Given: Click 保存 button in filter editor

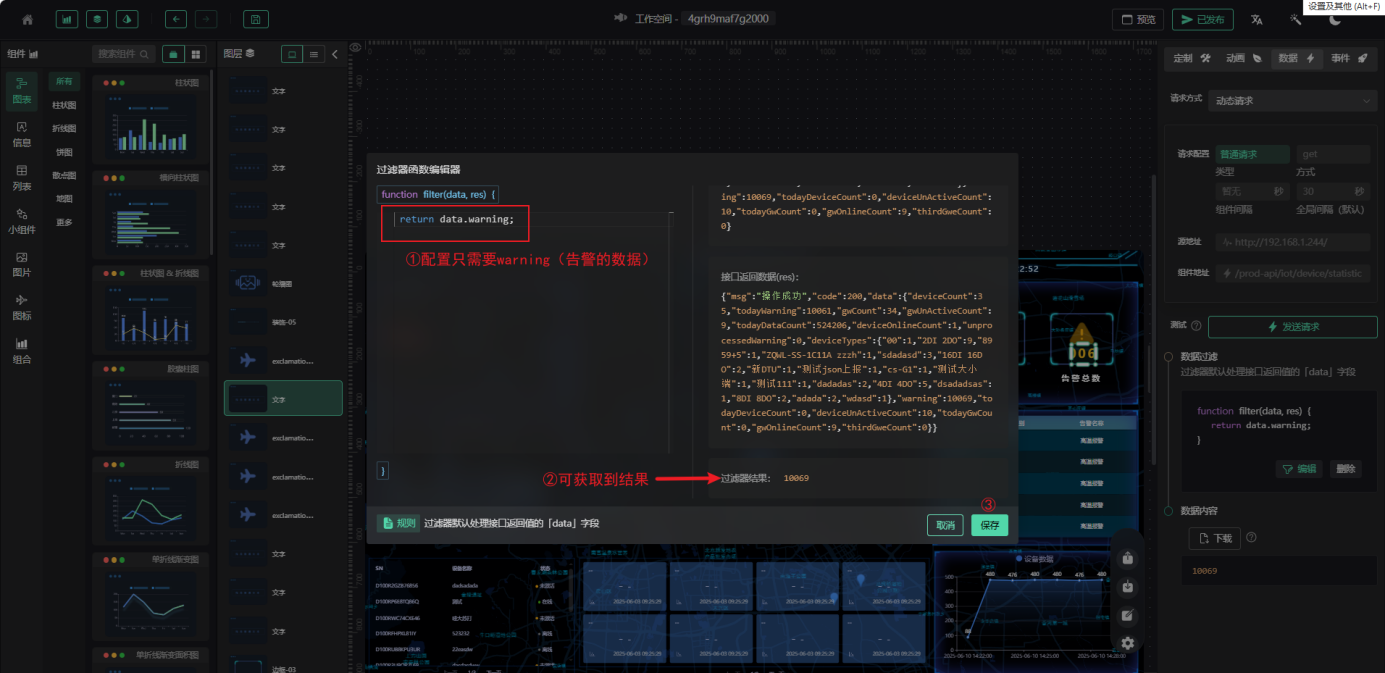Looking at the screenshot, I should click(x=989, y=525).
